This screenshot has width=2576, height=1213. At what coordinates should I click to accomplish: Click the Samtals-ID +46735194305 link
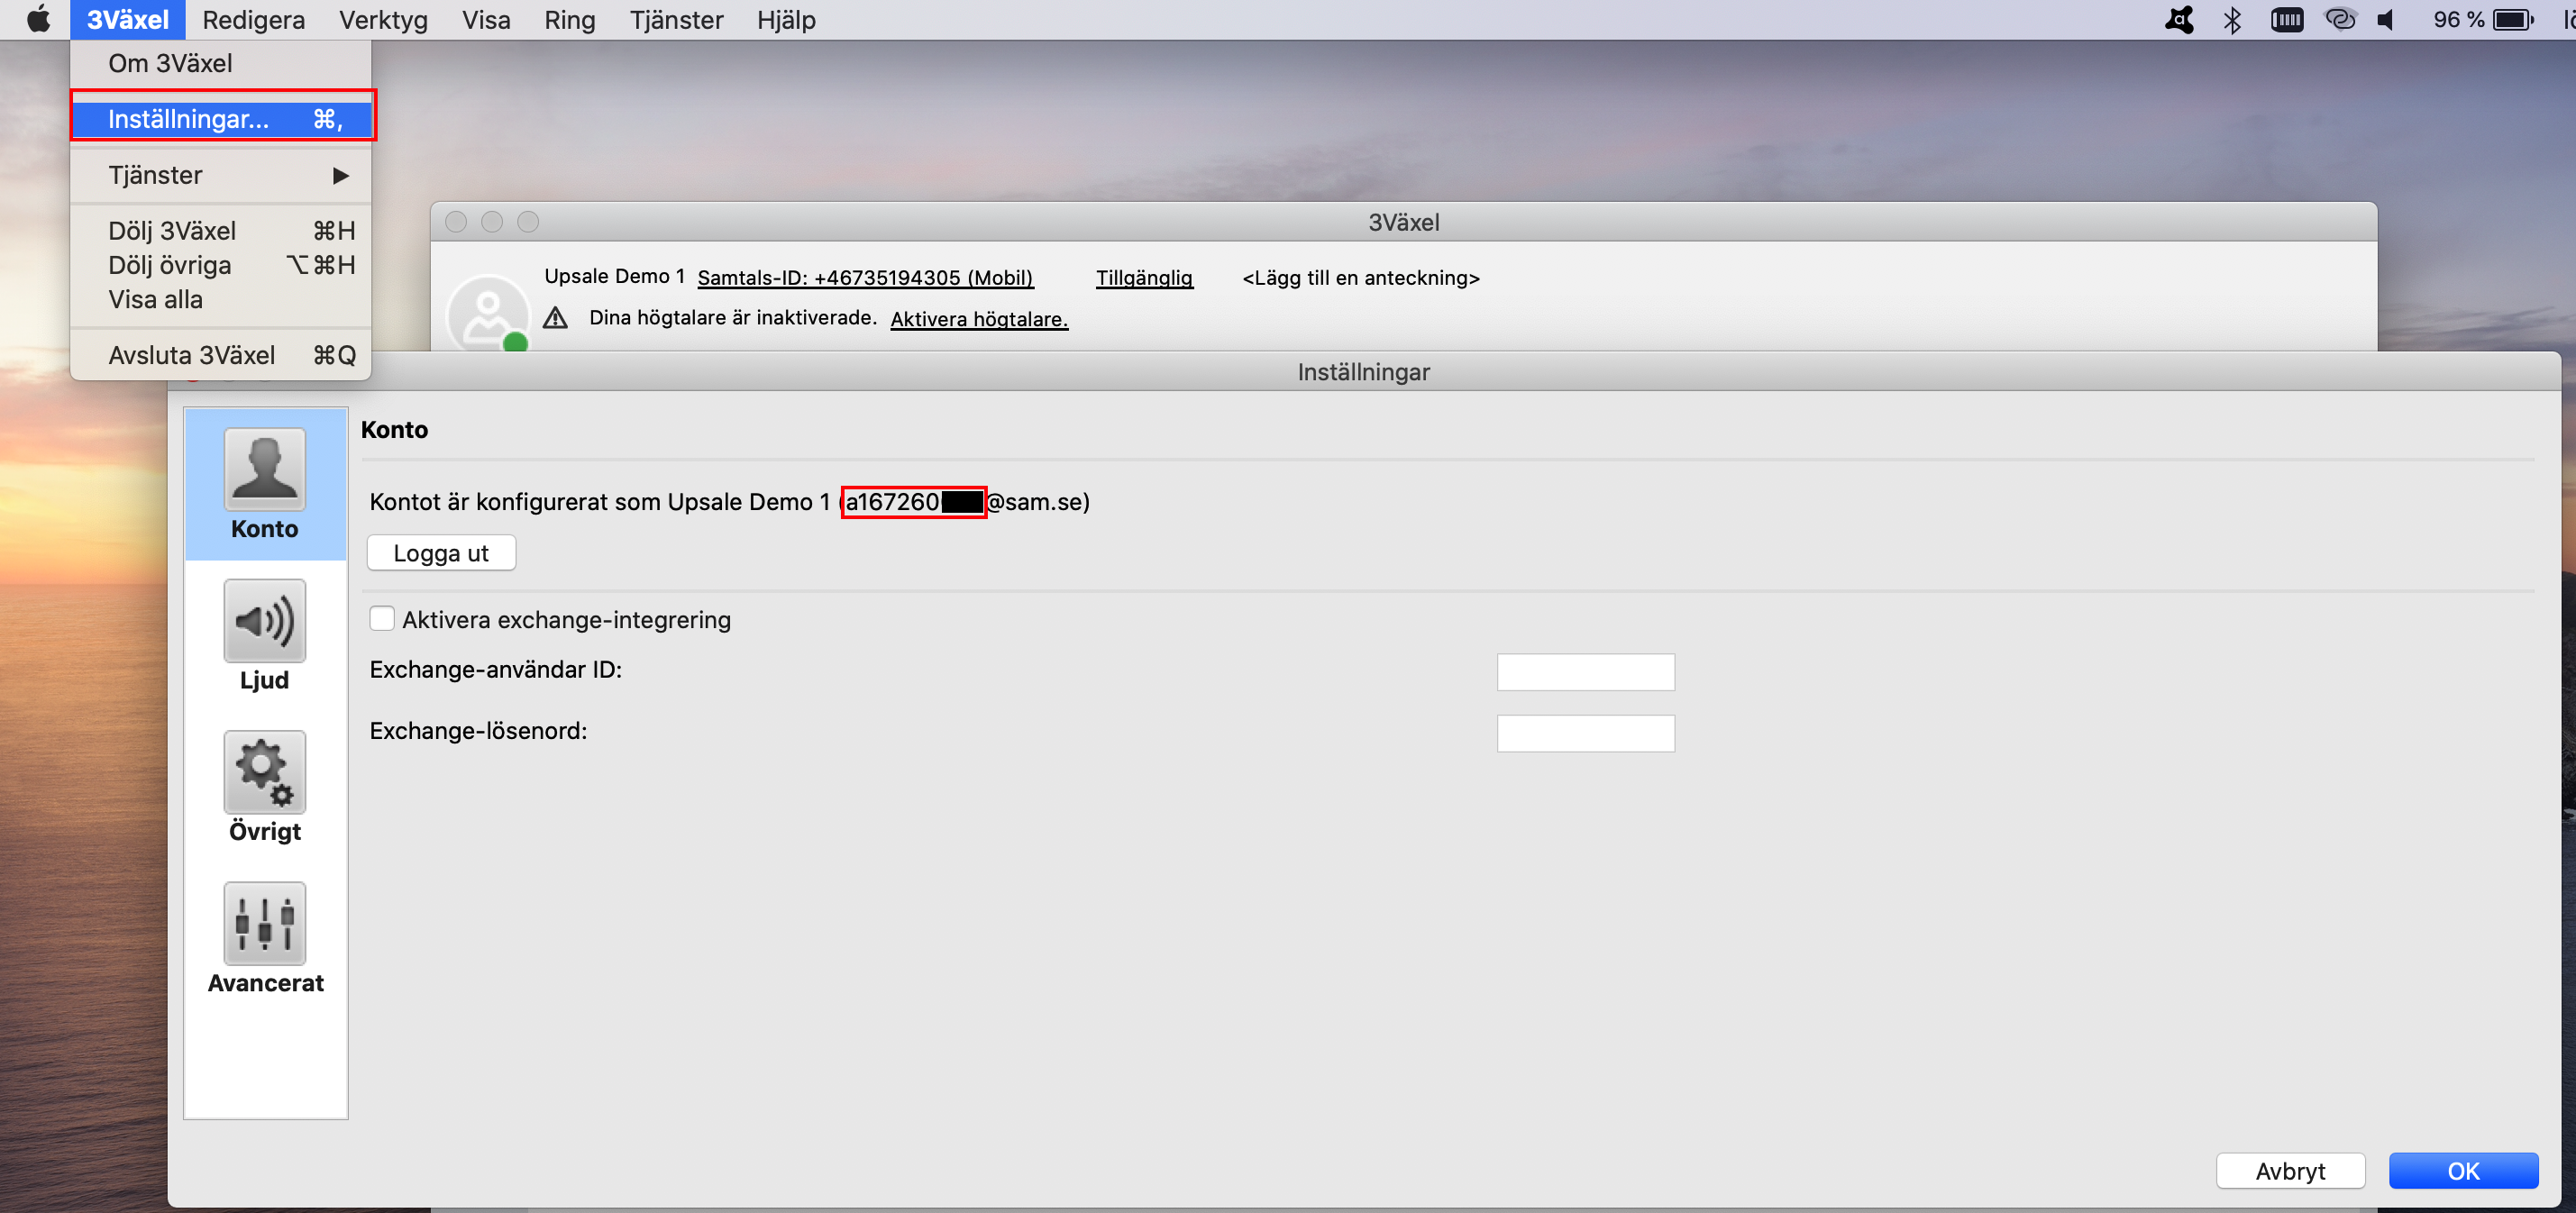pyautogui.click(x=865, y=278)
